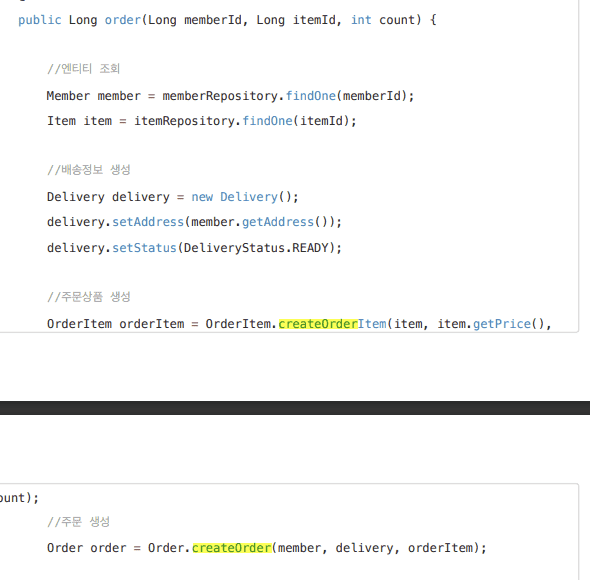This screenshot has width=590, height=580.
Task: Click the "order" method name in signature
Action: point(123,20)
